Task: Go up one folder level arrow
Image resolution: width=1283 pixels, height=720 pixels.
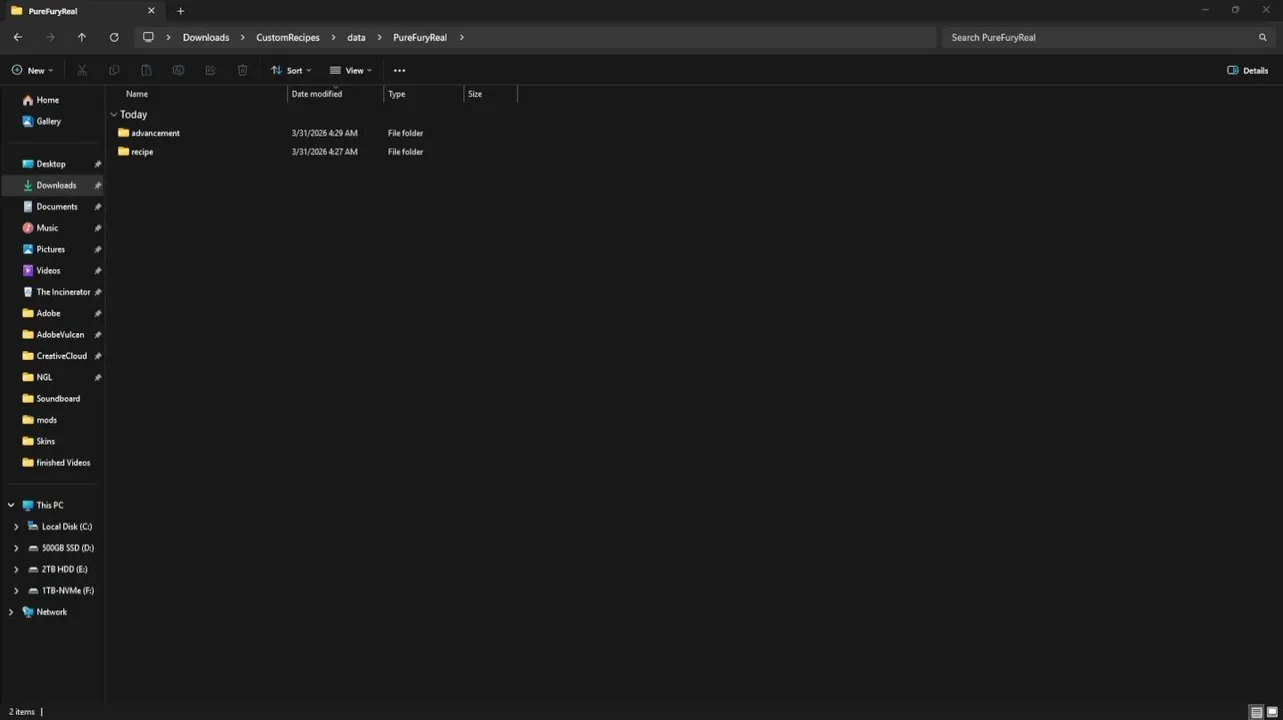Action: [82, 37]
